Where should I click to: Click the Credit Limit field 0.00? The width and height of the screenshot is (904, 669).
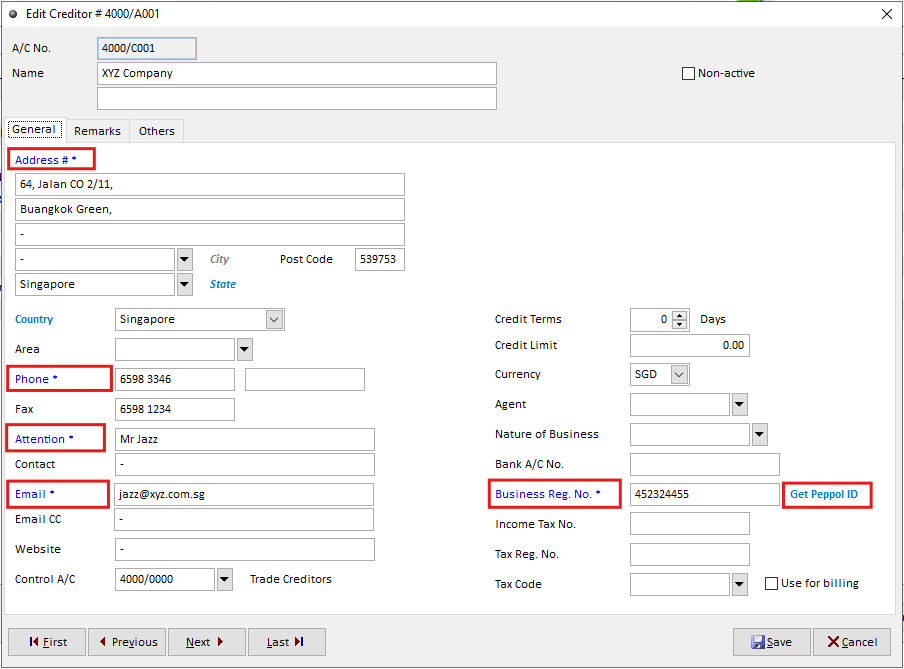690,345
